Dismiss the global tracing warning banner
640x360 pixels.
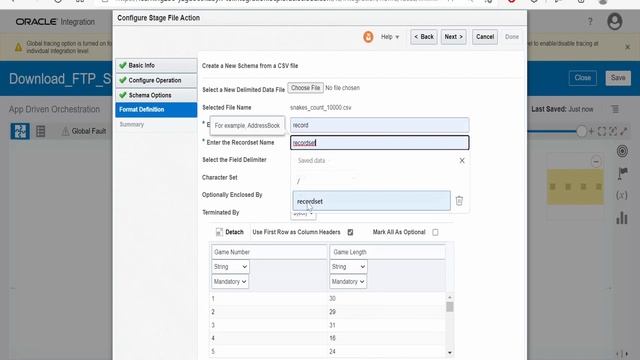(x=627, y=47)
